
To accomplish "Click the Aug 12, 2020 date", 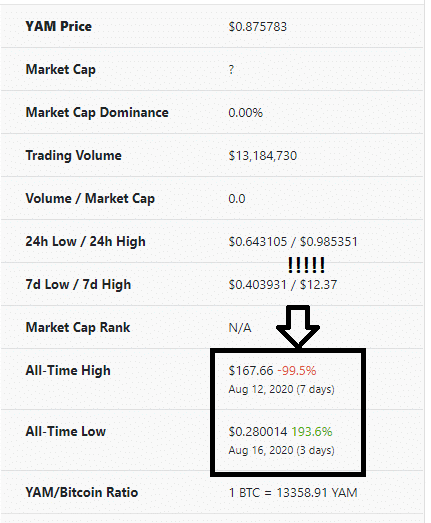I will (x=261, y=389).
